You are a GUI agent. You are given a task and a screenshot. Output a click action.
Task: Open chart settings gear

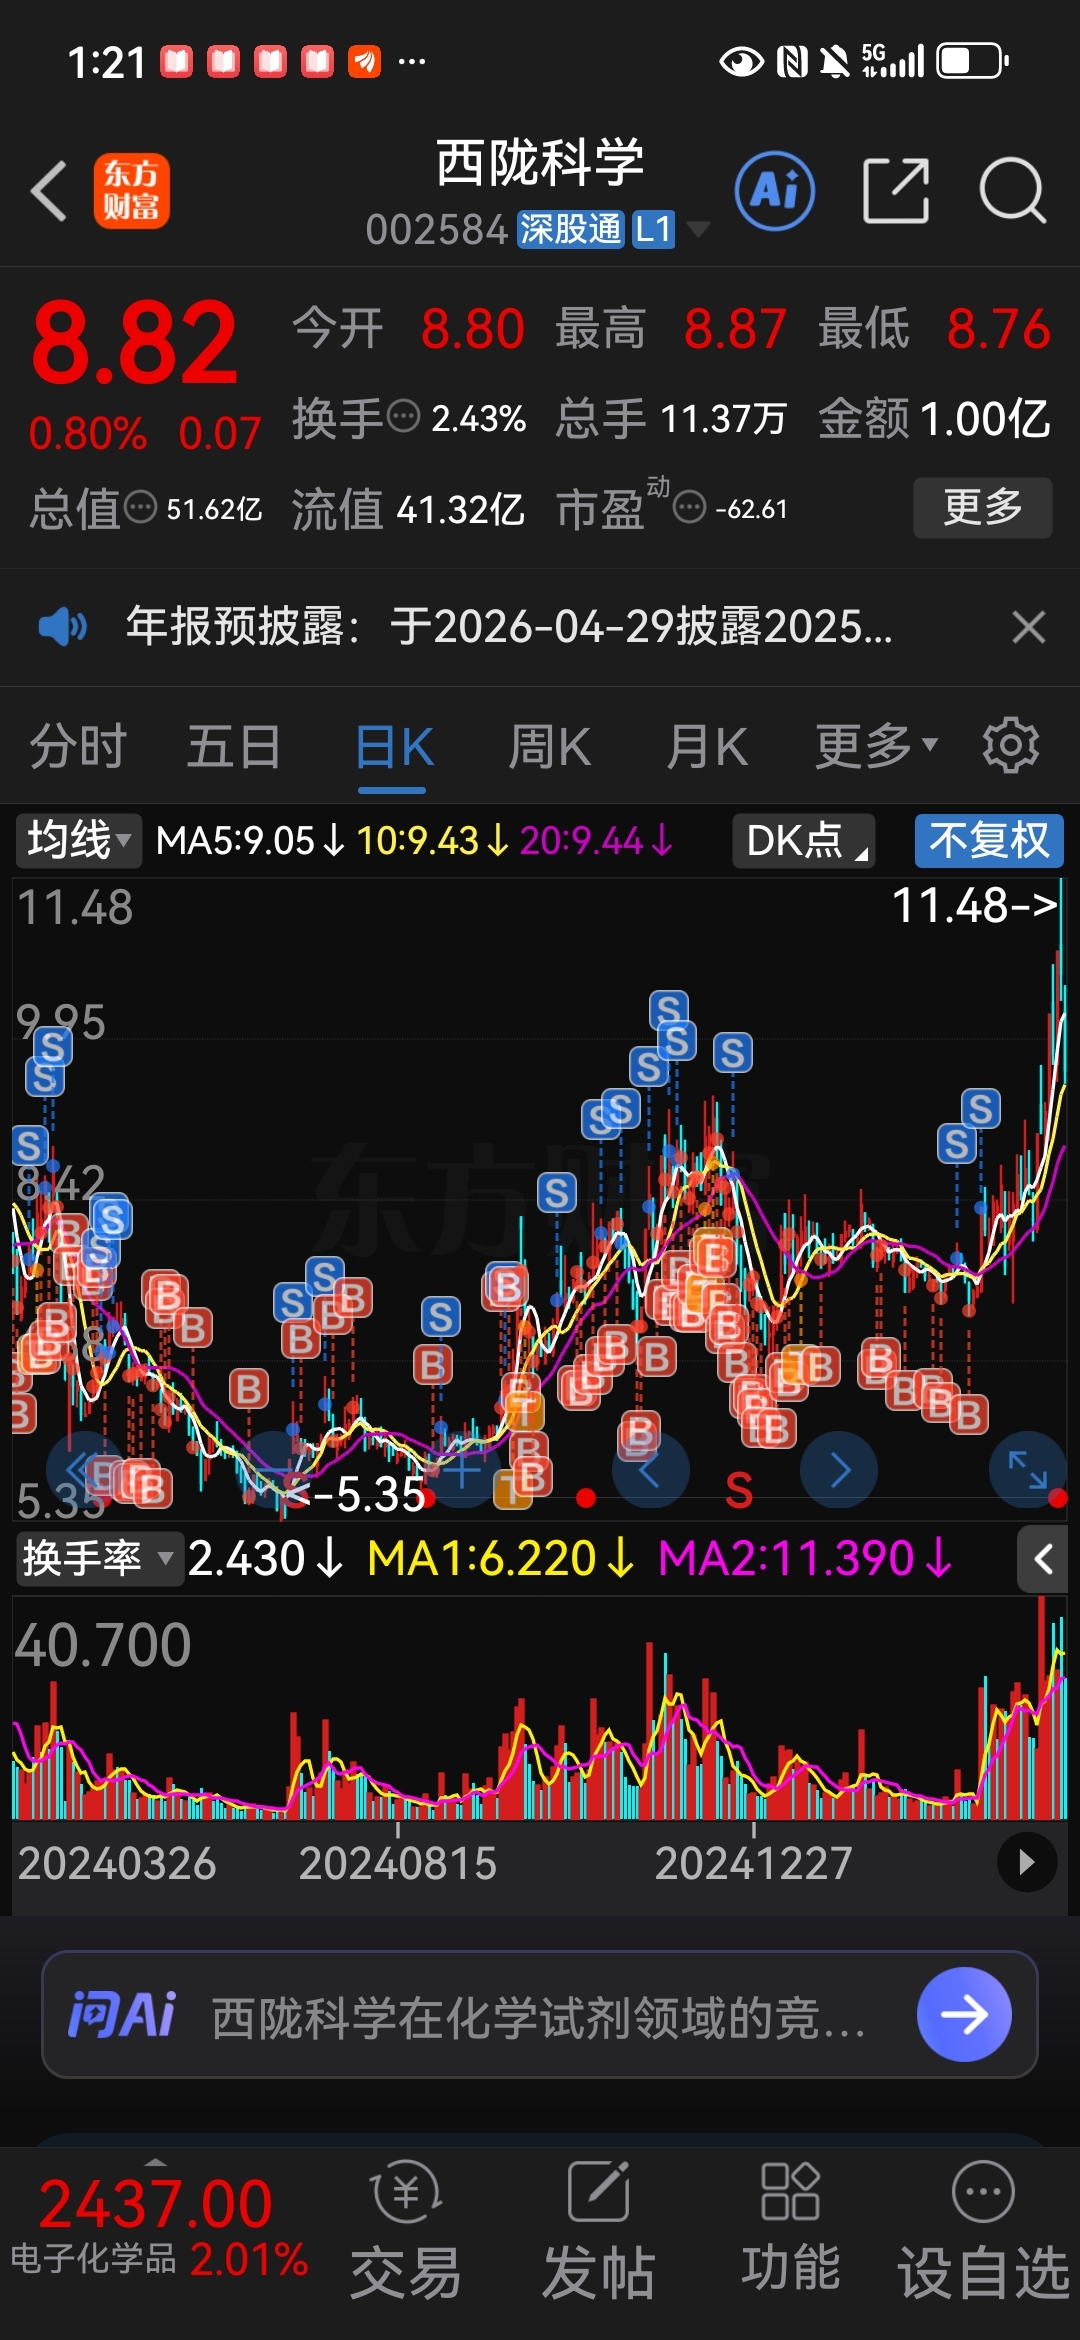[1010, 745]
